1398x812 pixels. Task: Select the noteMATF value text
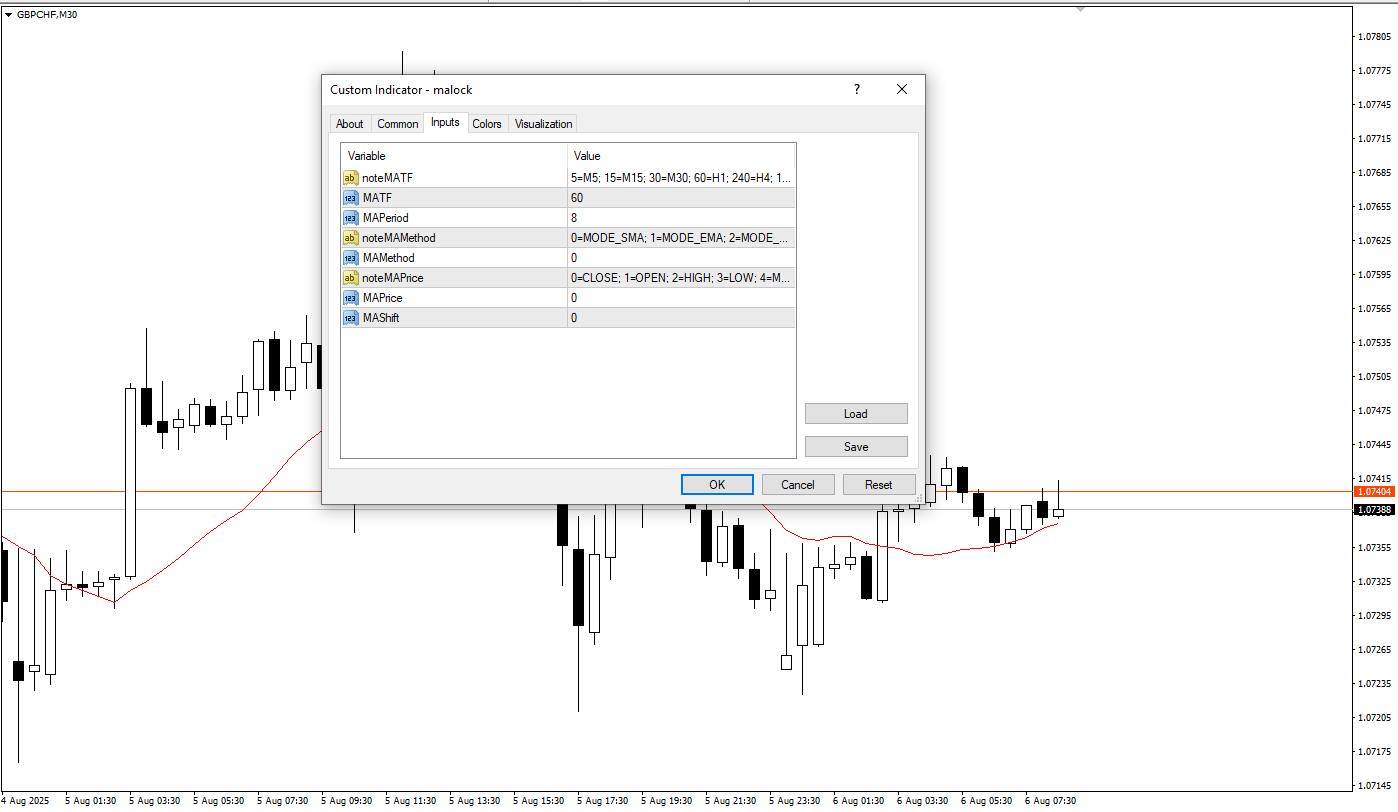point(681,178)
